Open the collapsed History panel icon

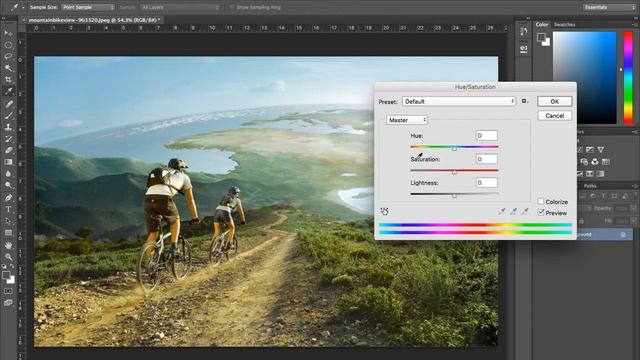click(524, 32)
